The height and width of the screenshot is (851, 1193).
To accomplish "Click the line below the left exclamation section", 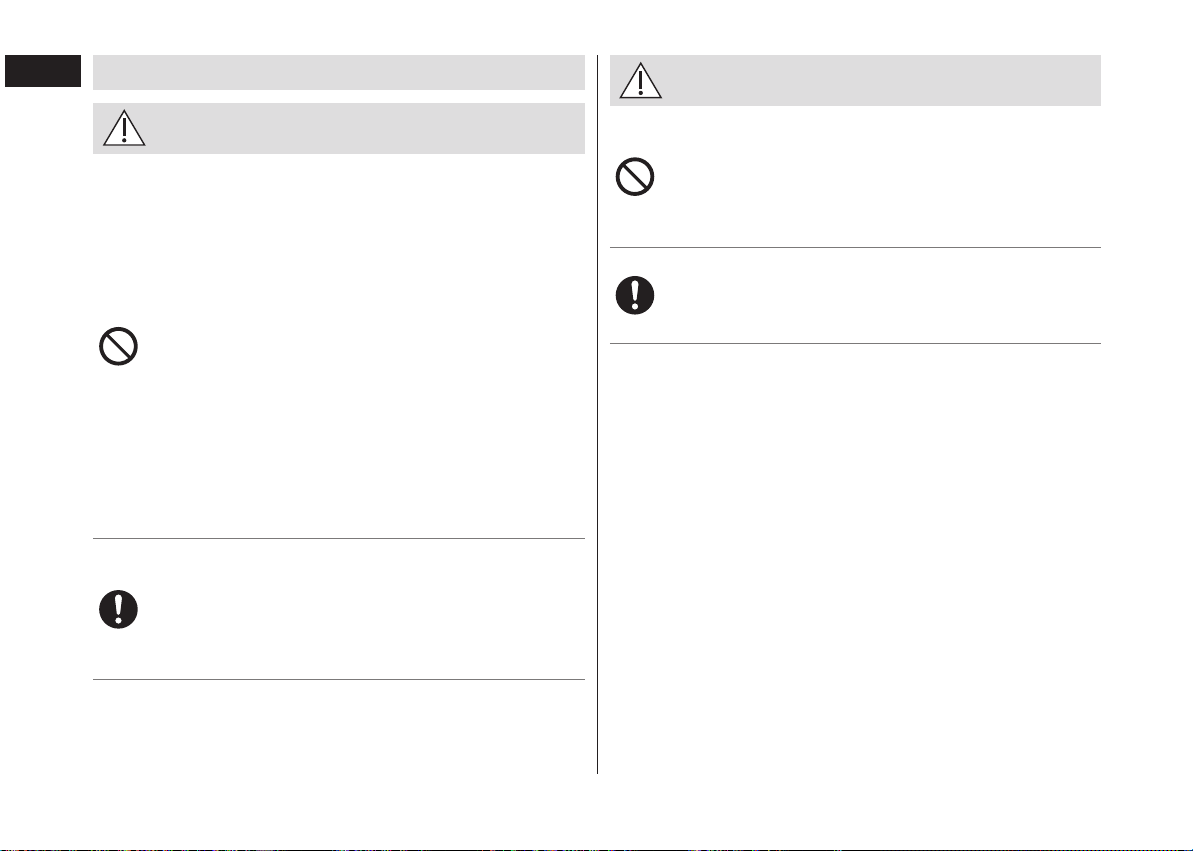I will pos(339,679).
